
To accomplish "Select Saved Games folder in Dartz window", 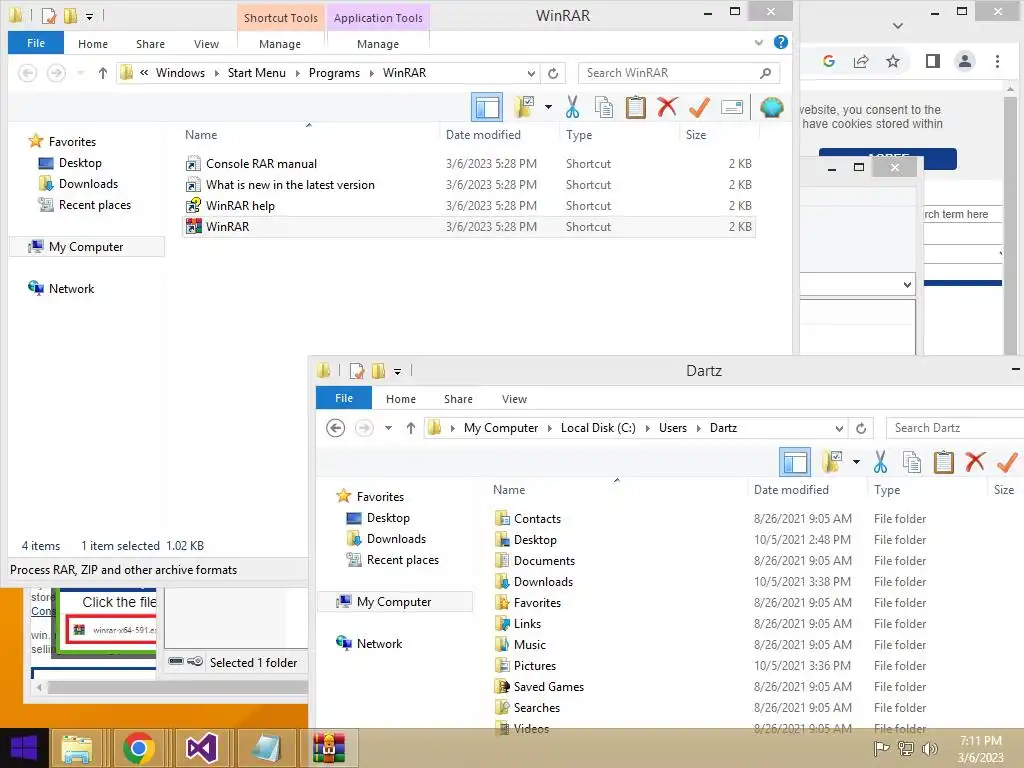I will click(549, 687).
